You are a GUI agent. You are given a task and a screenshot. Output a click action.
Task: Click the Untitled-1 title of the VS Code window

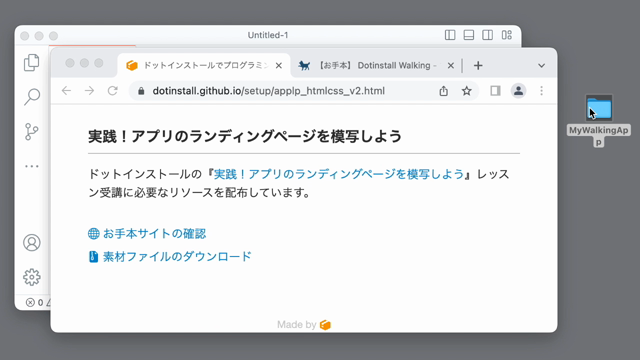[x=268, y=35]
